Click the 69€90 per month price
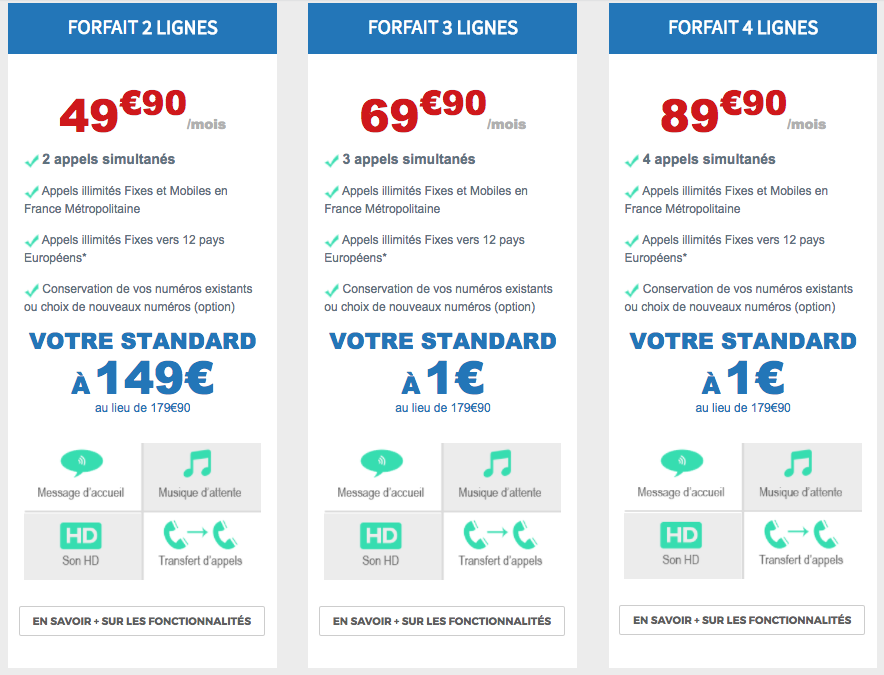The height and width of the screenshot is (675, 884). pyautogui.click(x=443, y=111)
